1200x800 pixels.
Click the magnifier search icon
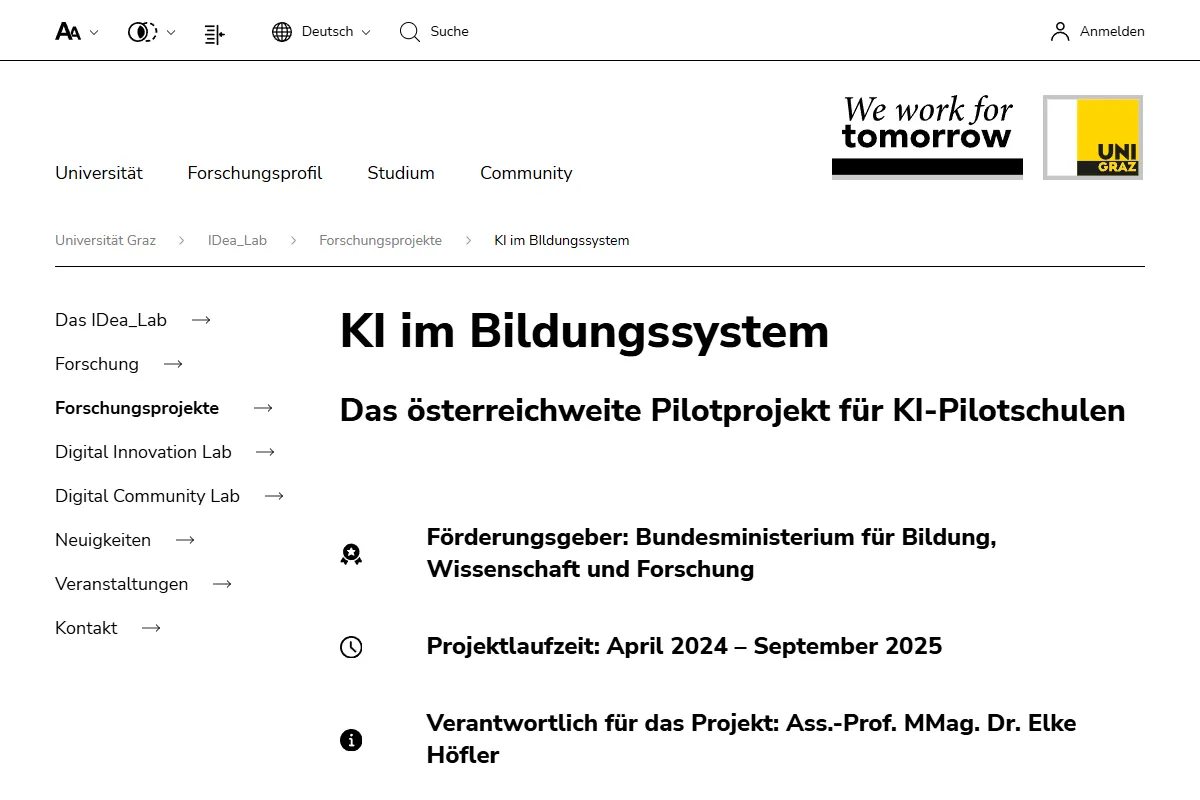pyautogui.click(x=410, y=32)
